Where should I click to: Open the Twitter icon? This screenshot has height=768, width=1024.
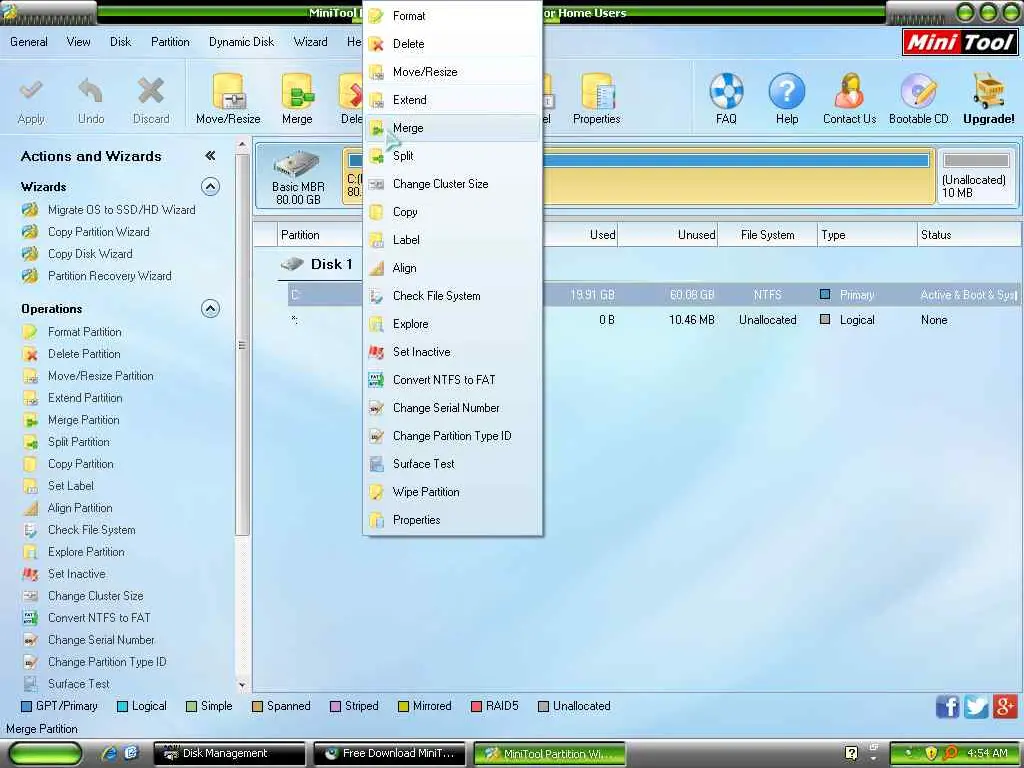click(976, 706)
